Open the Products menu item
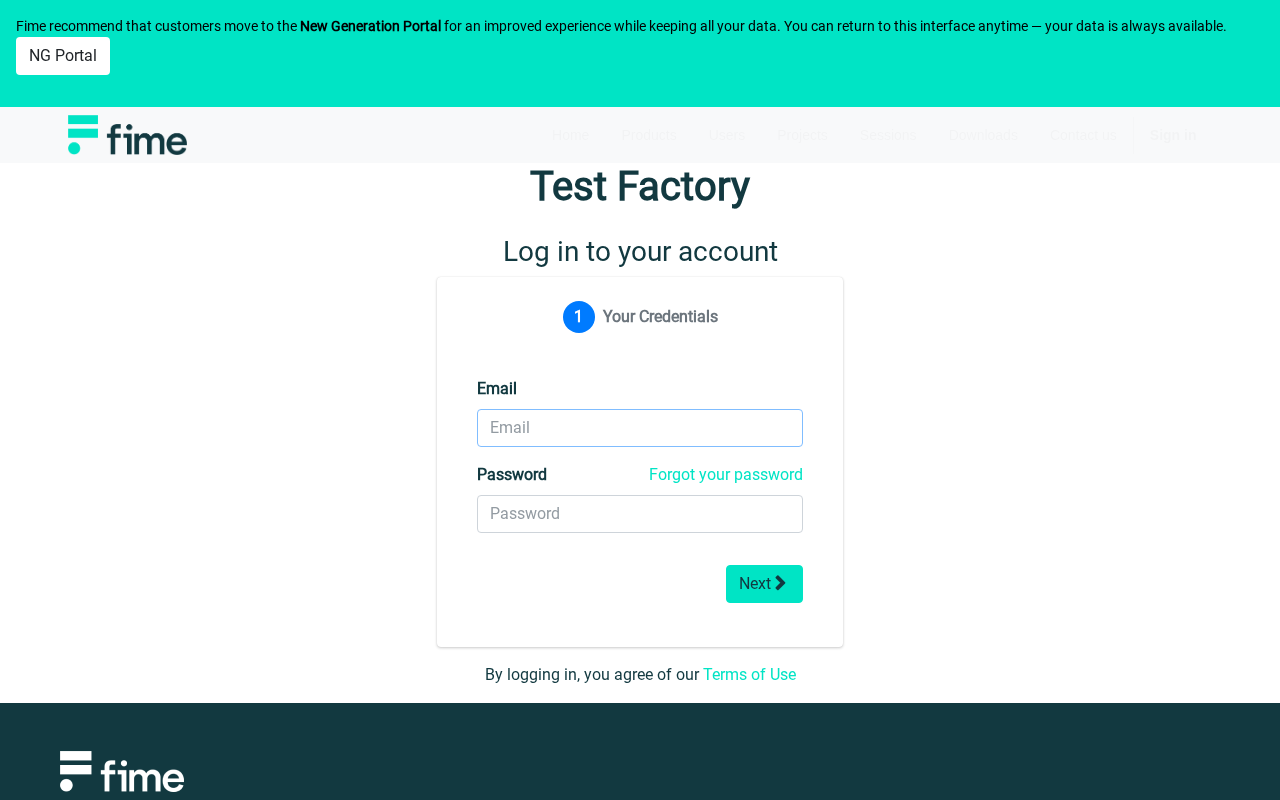Viewport: 1280px width, 800px height. [x=649, y=135]
